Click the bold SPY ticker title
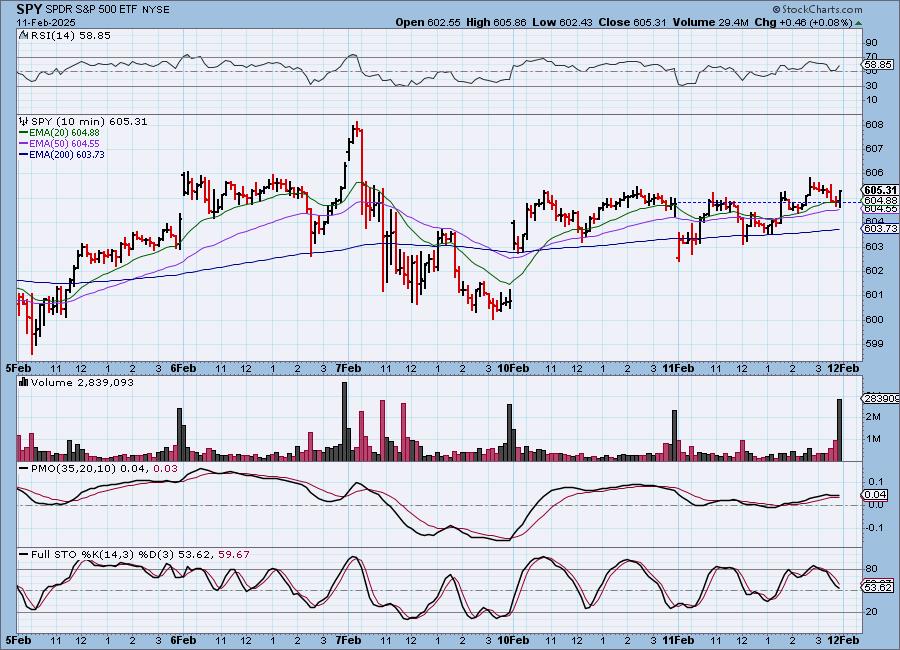 pyautogui.click(x=29, y=9)
